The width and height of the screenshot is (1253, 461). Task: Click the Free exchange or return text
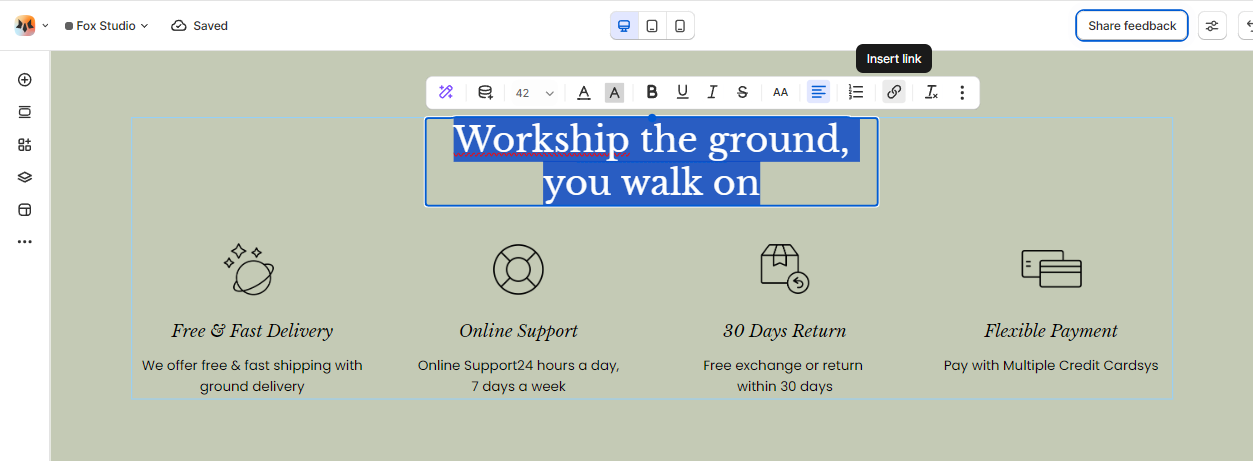pos(783,376)
